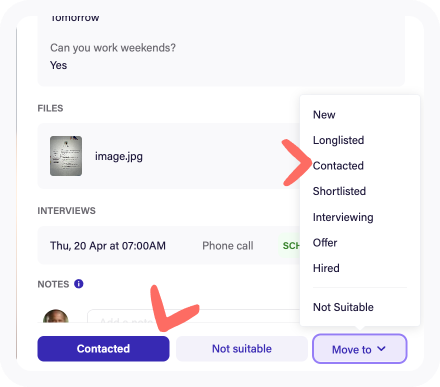Move candidate to Shortlisted stage

coord(339,191)
